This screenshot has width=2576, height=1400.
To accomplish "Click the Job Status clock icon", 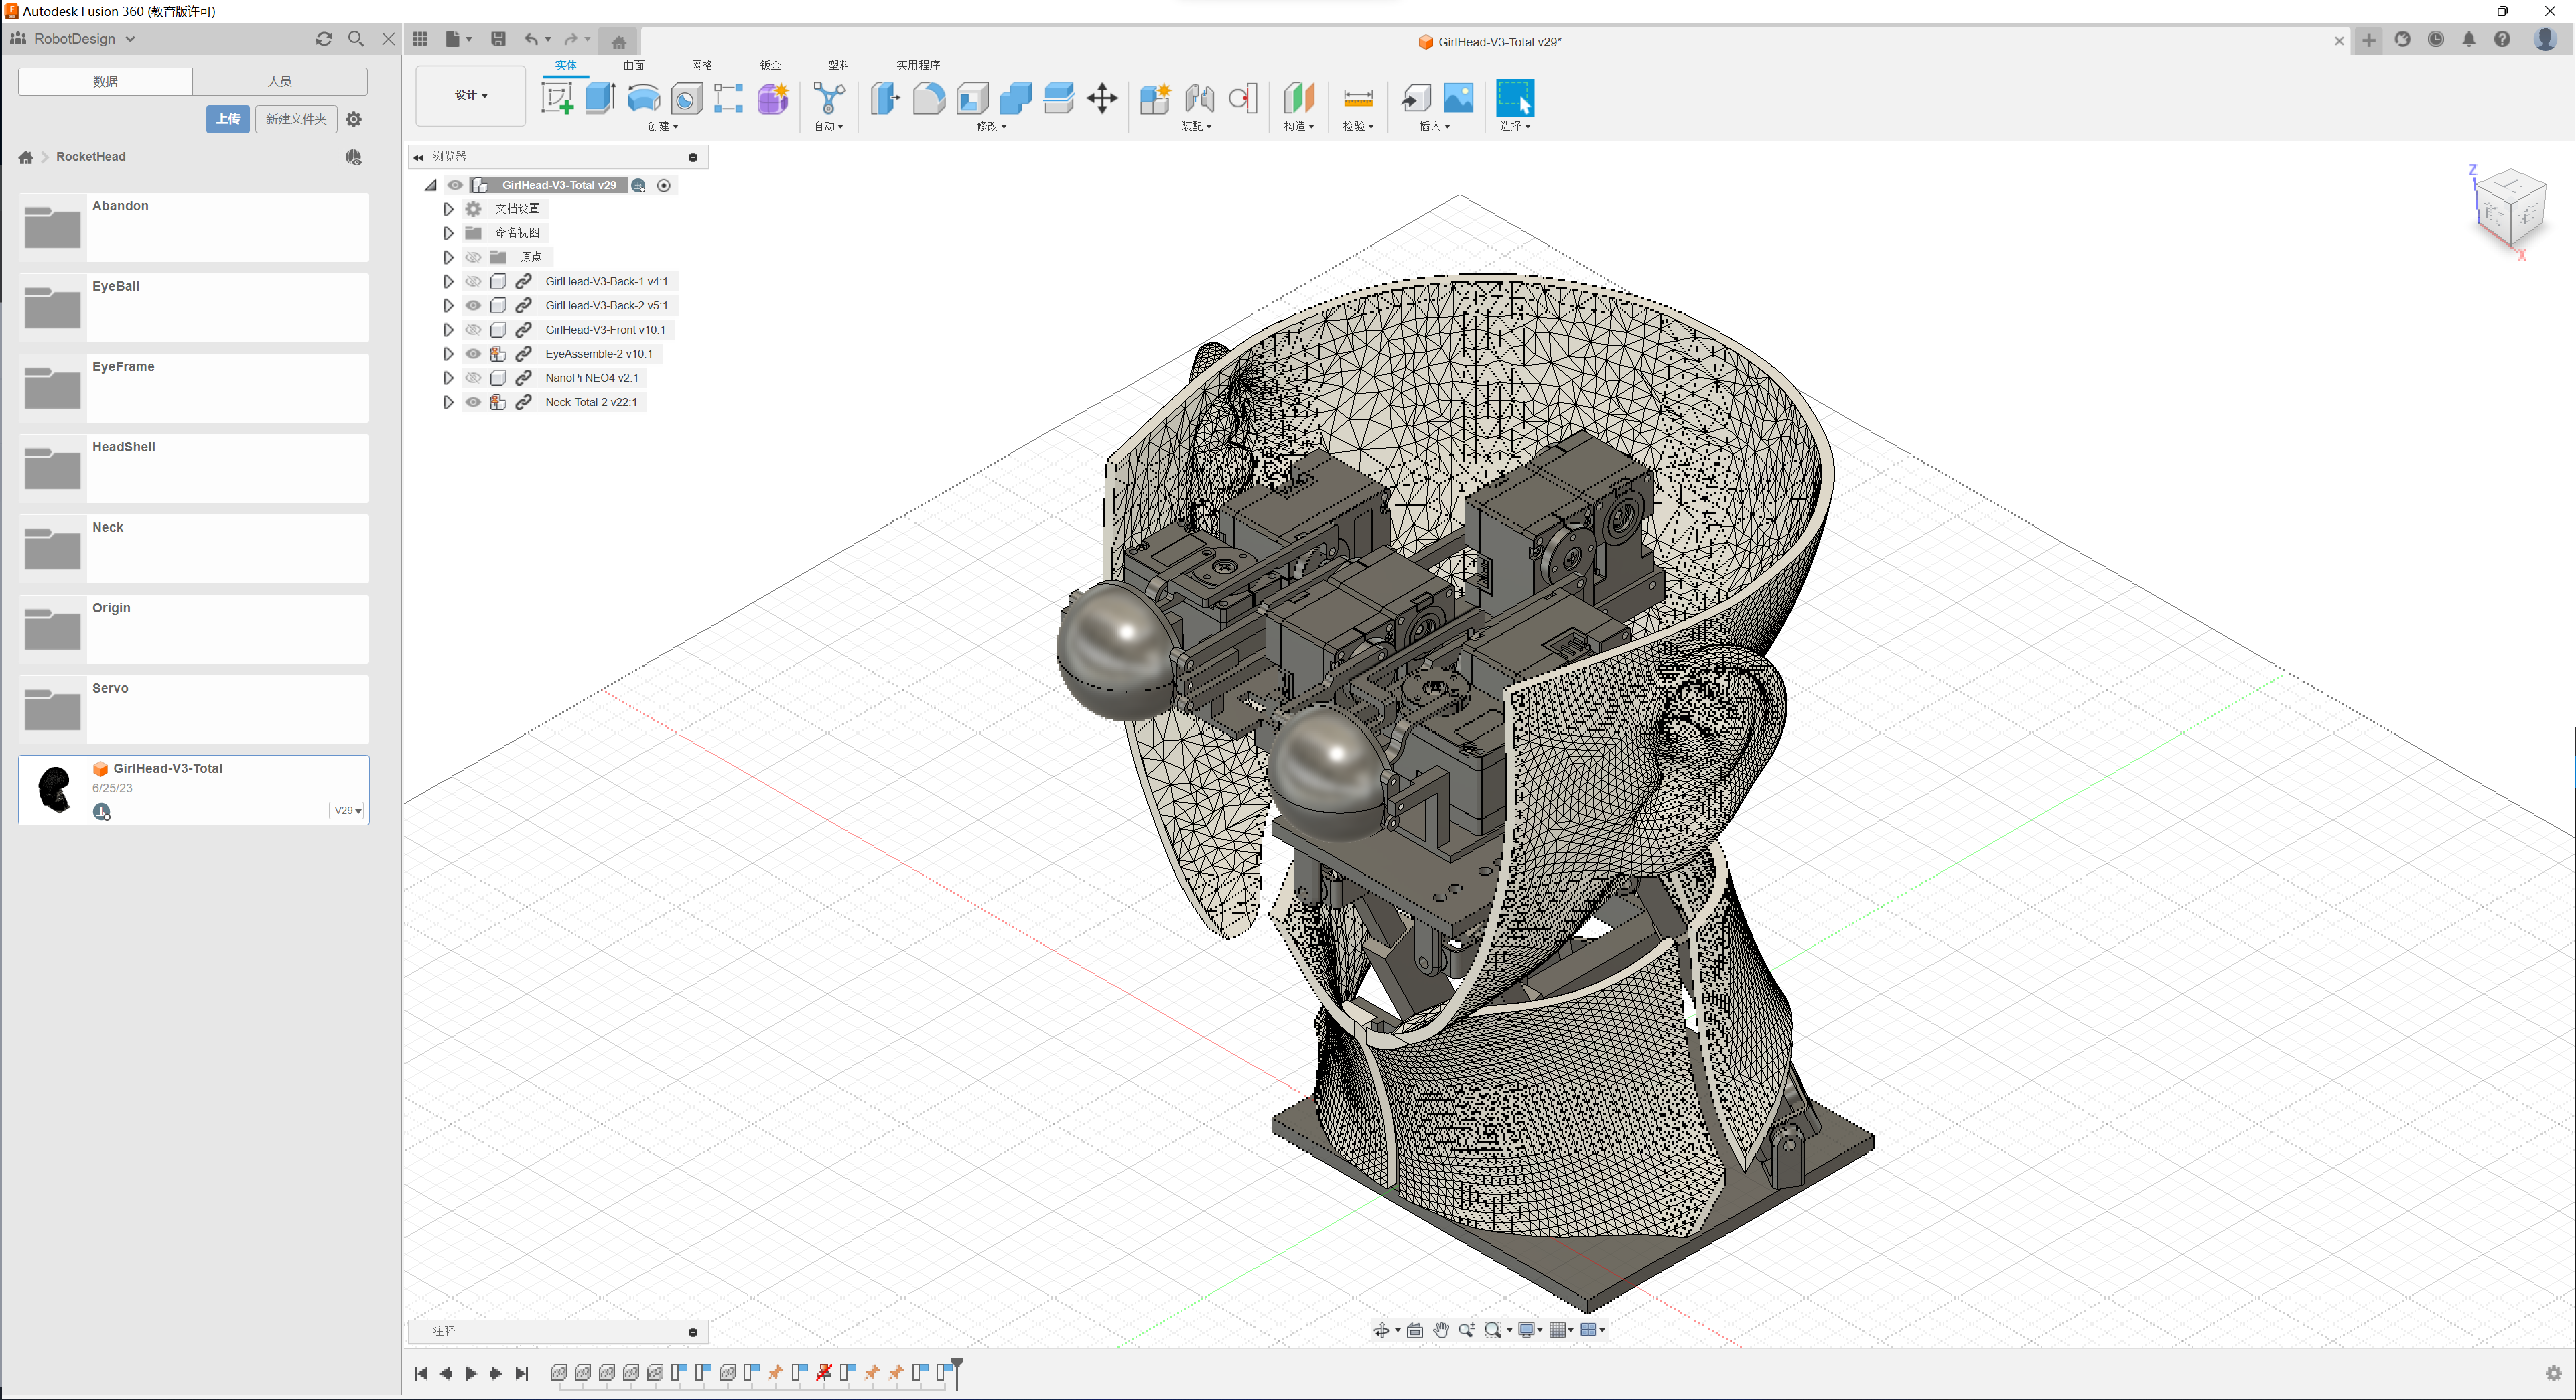I will click(2436, 40).
